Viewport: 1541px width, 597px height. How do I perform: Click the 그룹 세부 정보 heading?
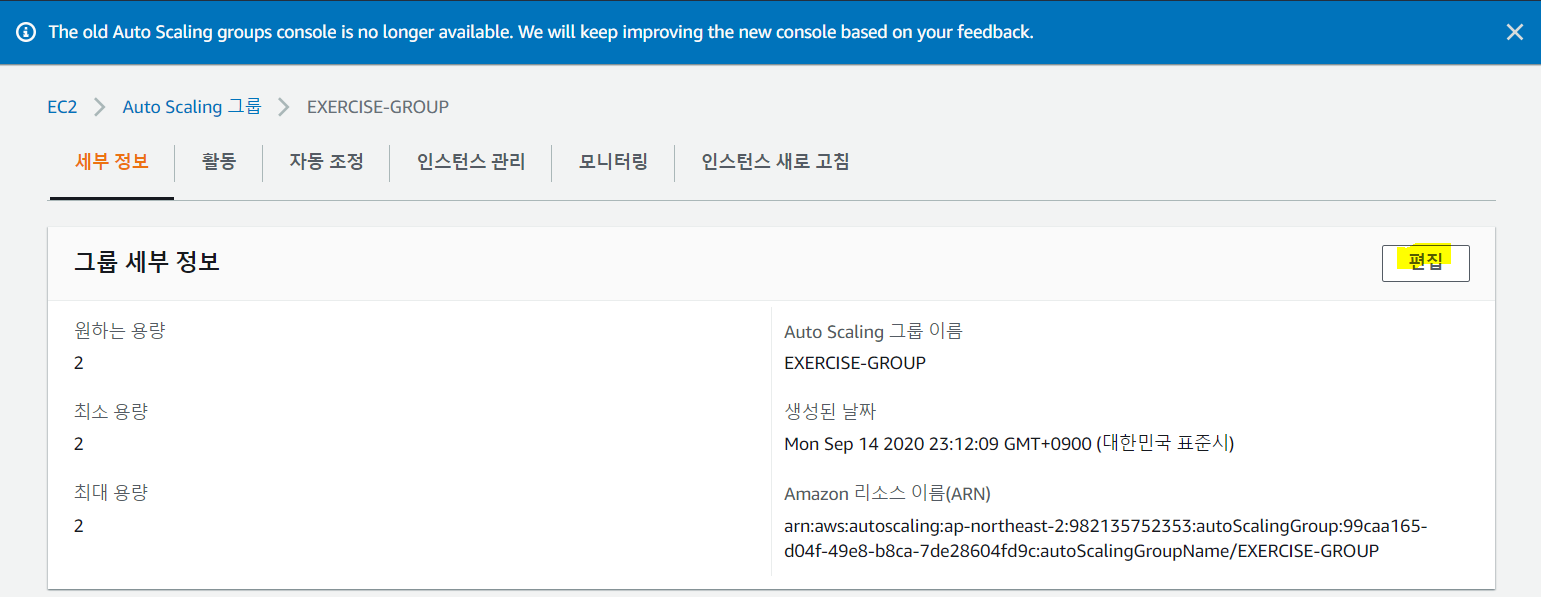coord(147,262)
